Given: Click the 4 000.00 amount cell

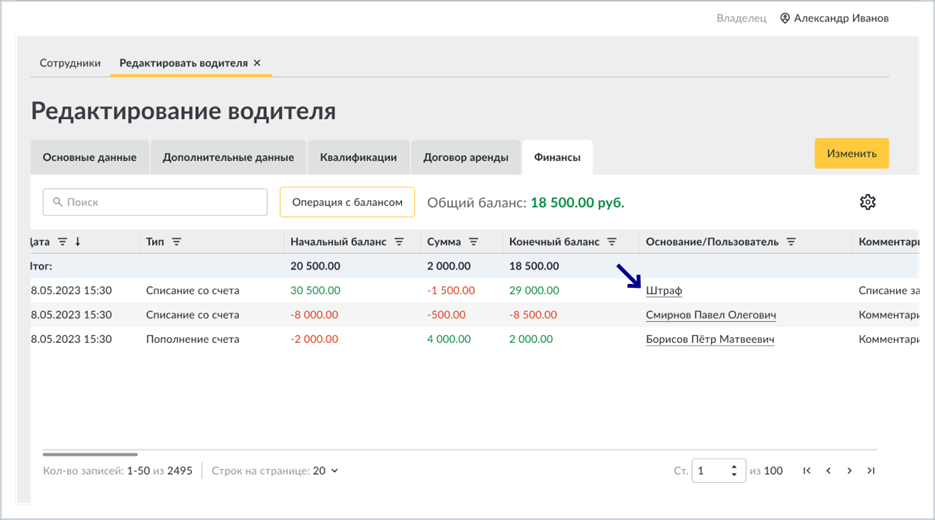Looking at the screenshot, I should (x=449, y=339).
